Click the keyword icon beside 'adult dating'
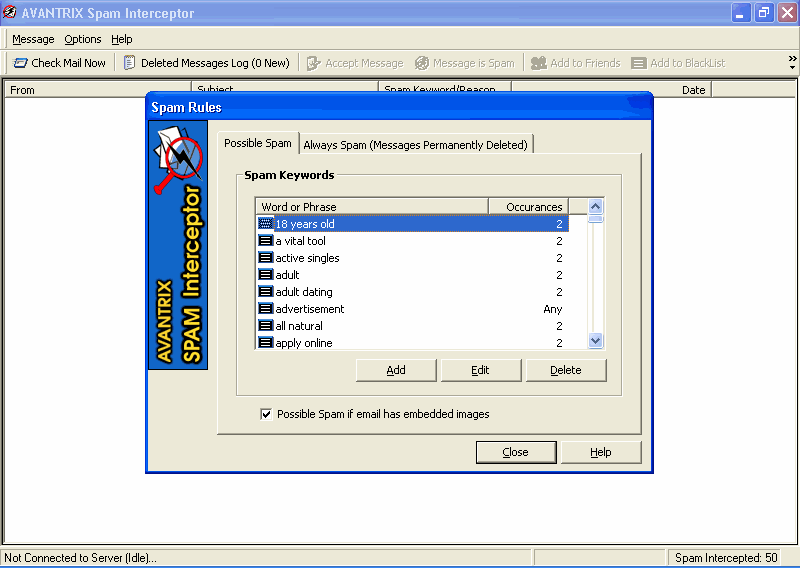 pyautogui.click(x=265, y=291)
